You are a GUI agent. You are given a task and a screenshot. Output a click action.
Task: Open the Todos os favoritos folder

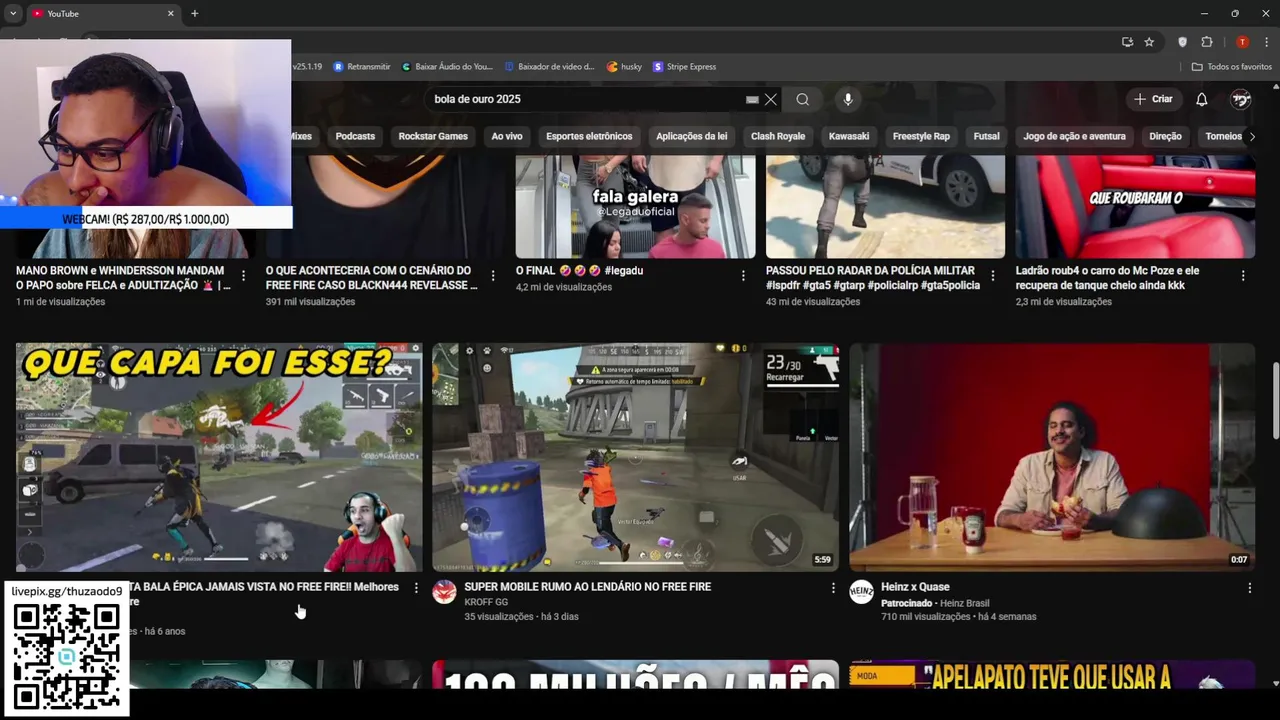(1231, 67)
